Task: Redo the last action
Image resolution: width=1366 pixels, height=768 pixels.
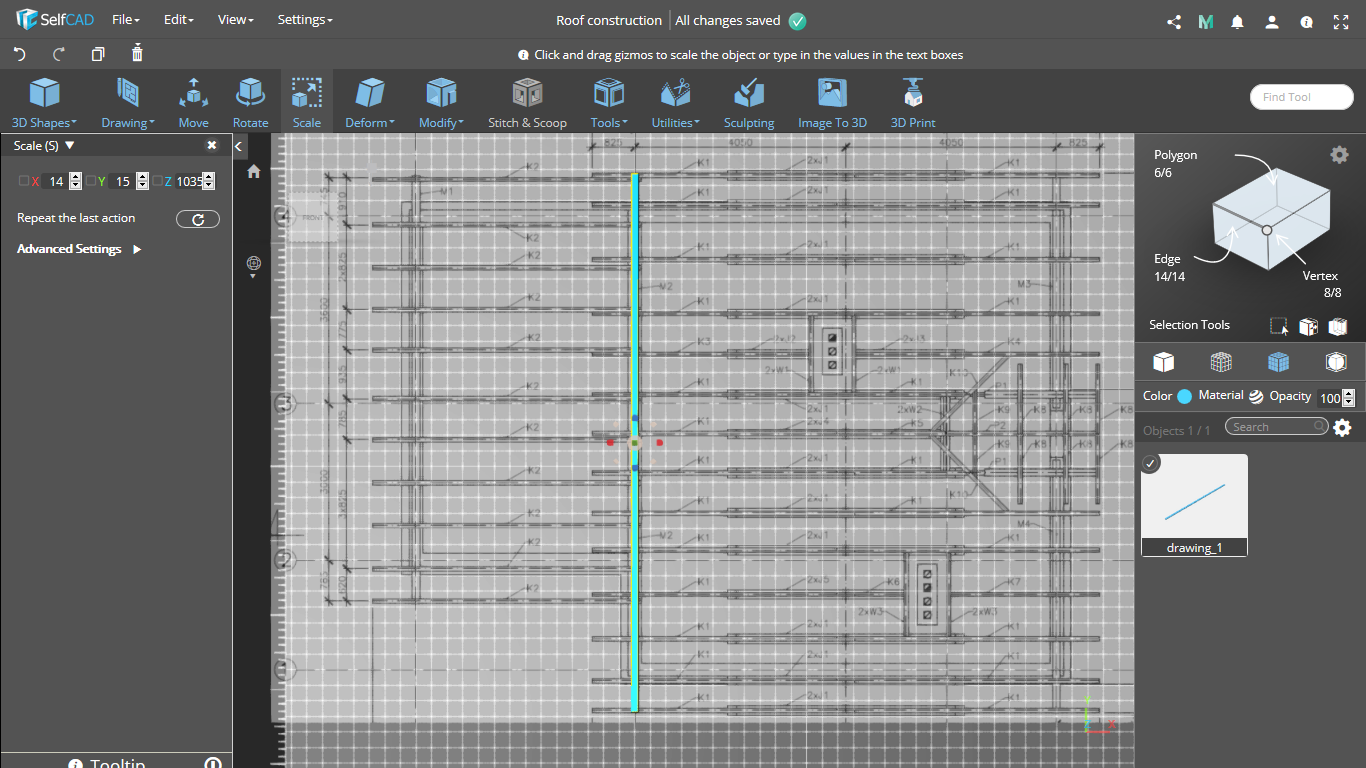Action: 59,54
